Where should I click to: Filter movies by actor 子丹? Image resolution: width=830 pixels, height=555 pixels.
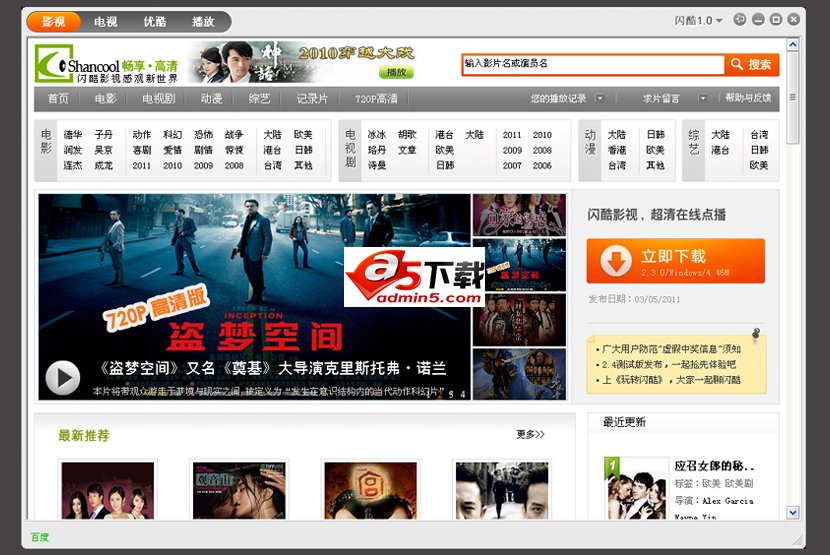click(x=104, y=135)
